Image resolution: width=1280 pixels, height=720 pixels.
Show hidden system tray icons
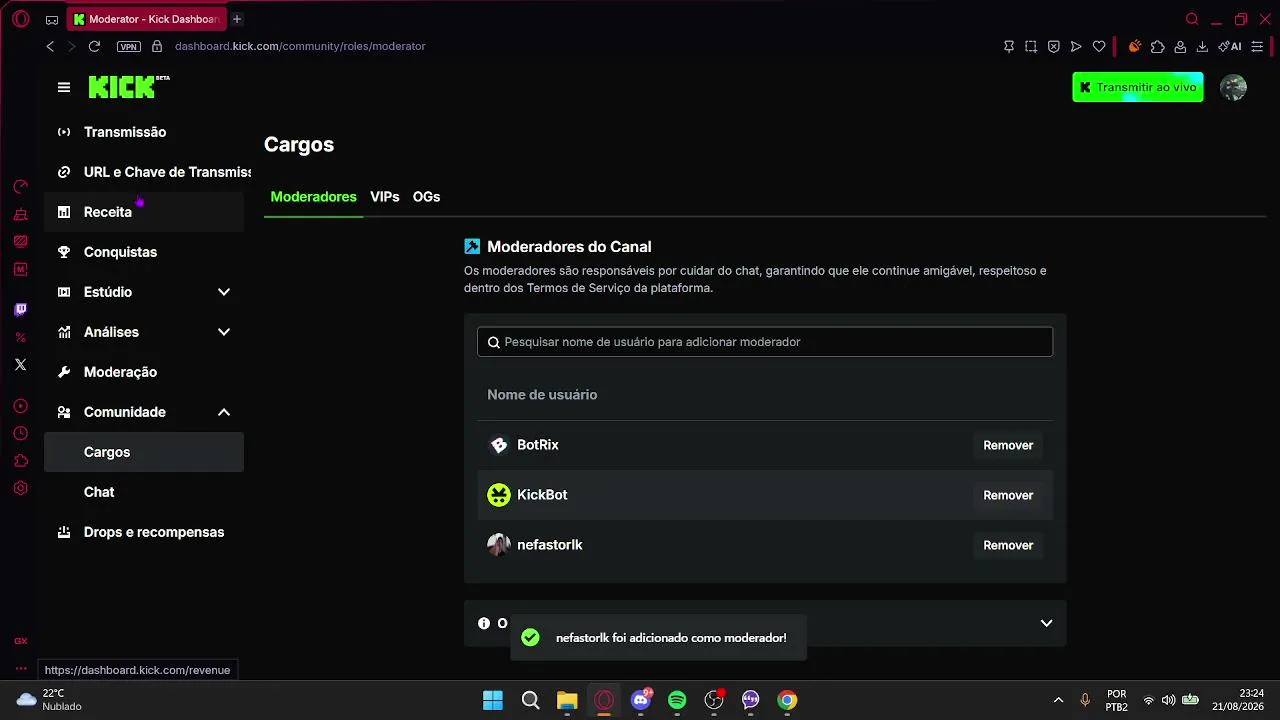click(x=1058, y=700)
